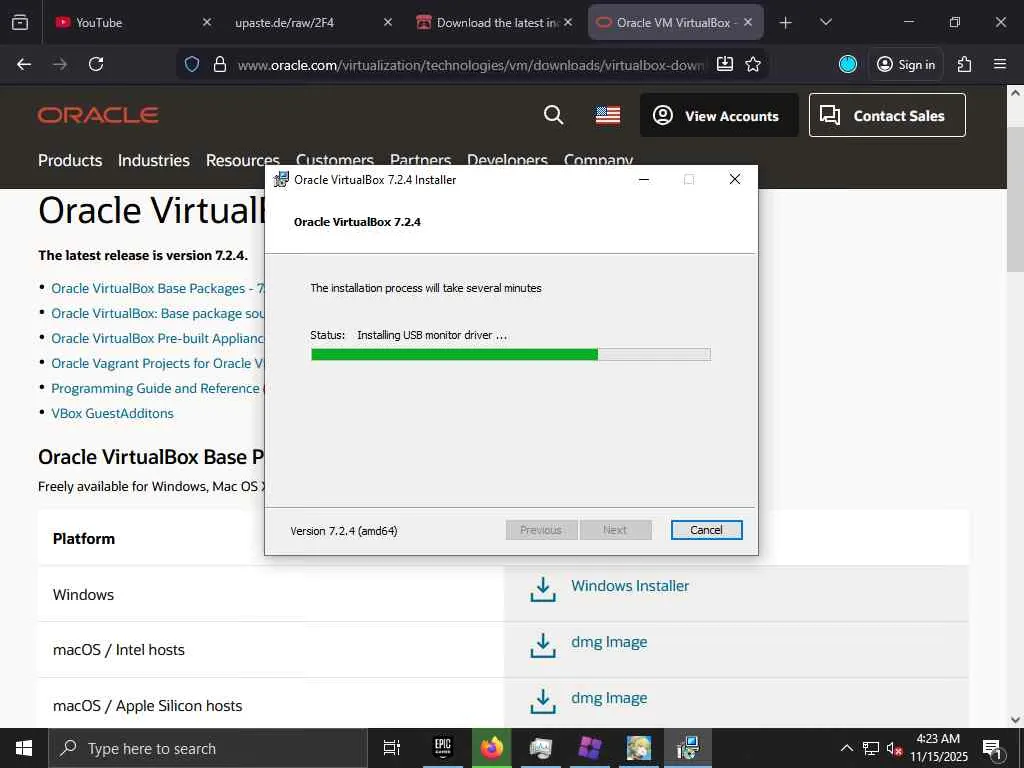1024x768 pixels.
Task: Change country via US flag icon
Action: point(607,116)
